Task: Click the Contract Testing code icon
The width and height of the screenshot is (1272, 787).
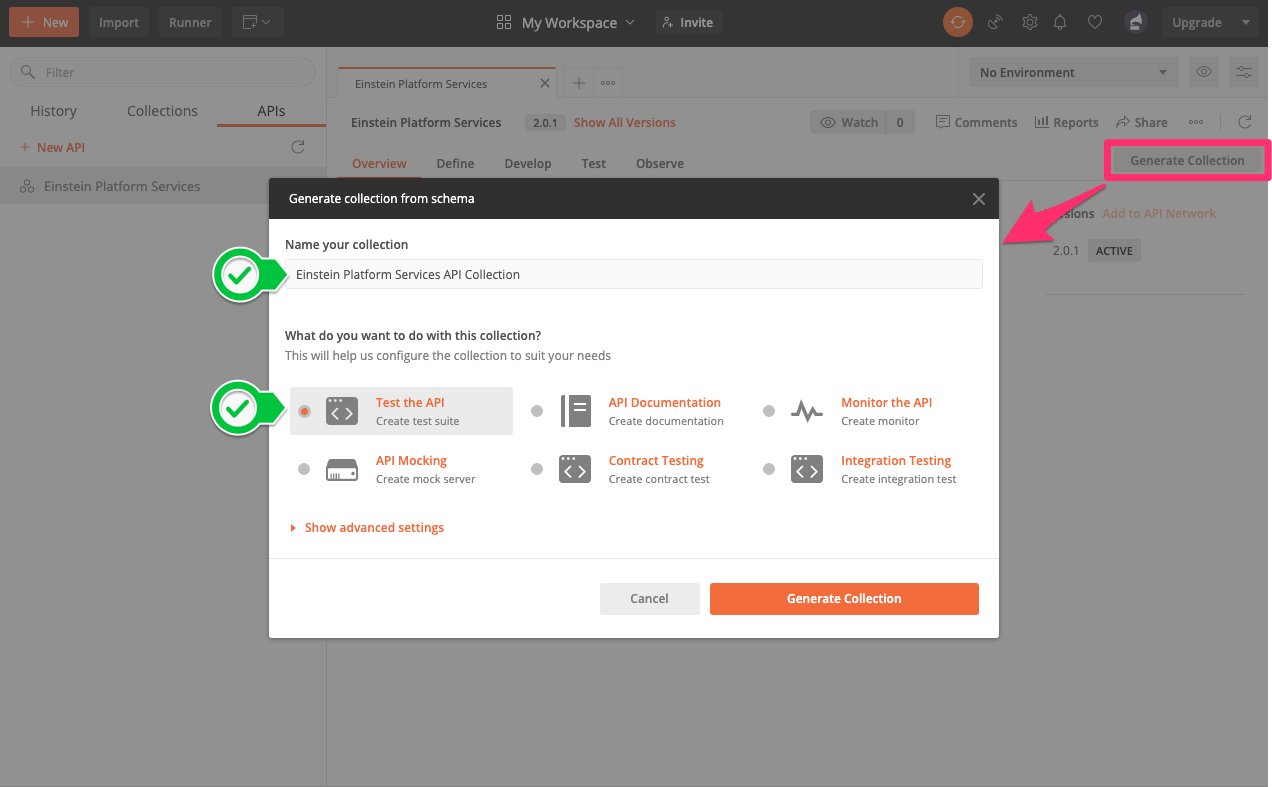Action: tap(575, 469)
